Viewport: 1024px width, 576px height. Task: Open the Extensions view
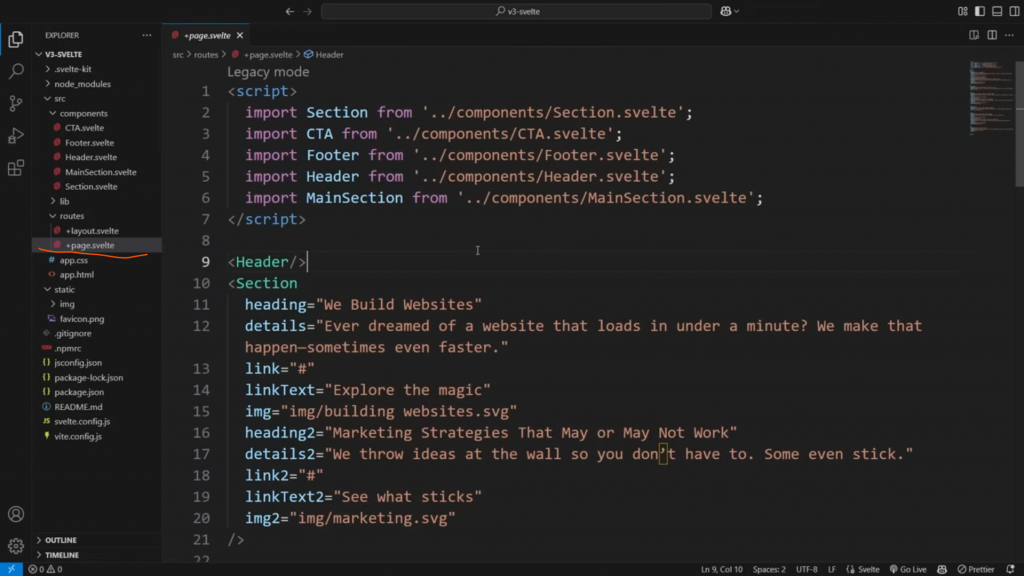(16, 168)
